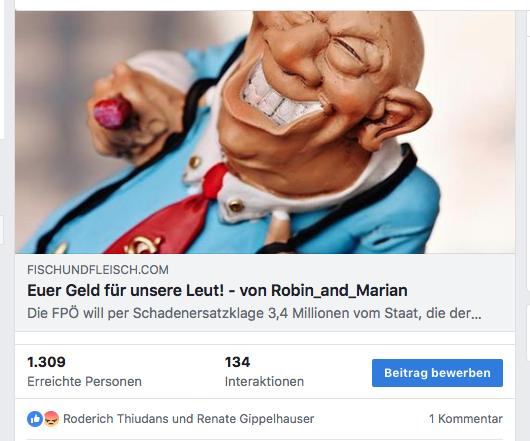This screenshot has height=441, width=530.
Task: Open Renate Gippelhauser's name in reactions
Action: tap(256, 419)
